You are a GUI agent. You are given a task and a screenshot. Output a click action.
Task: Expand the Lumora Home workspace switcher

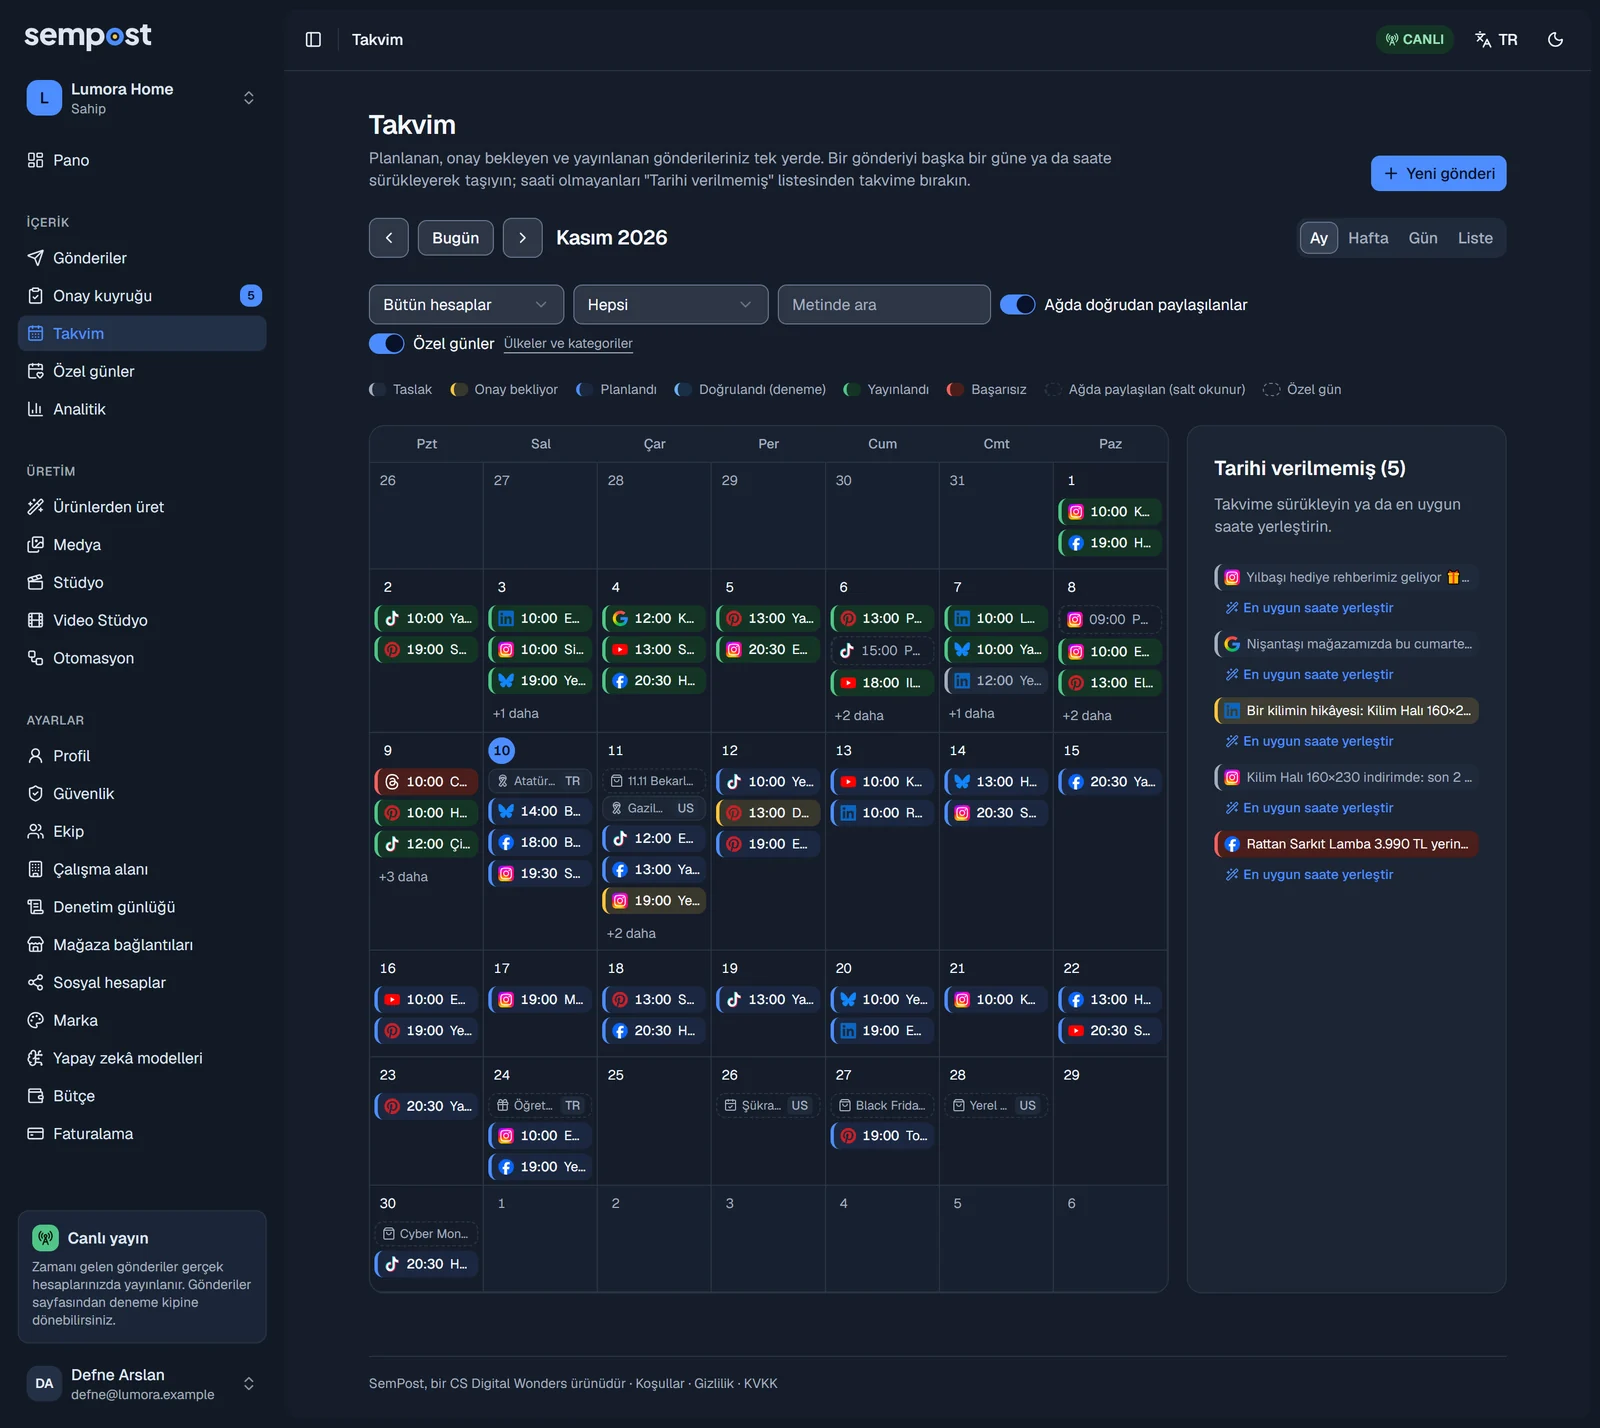[142, 98]
